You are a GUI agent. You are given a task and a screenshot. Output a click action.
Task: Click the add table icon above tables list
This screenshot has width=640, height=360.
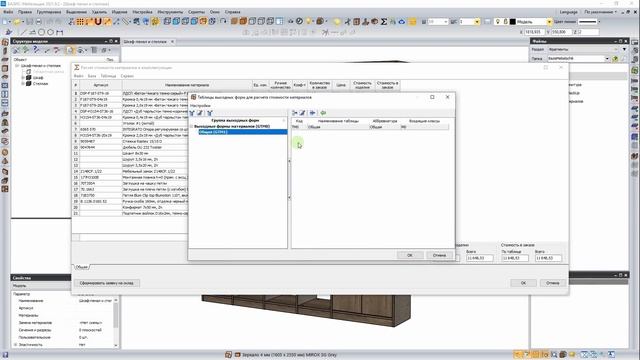295,113
